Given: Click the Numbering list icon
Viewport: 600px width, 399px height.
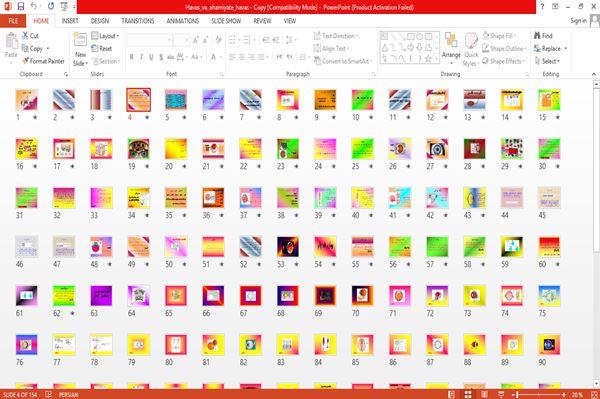Looking at the screenshot, I should point(248,40).
